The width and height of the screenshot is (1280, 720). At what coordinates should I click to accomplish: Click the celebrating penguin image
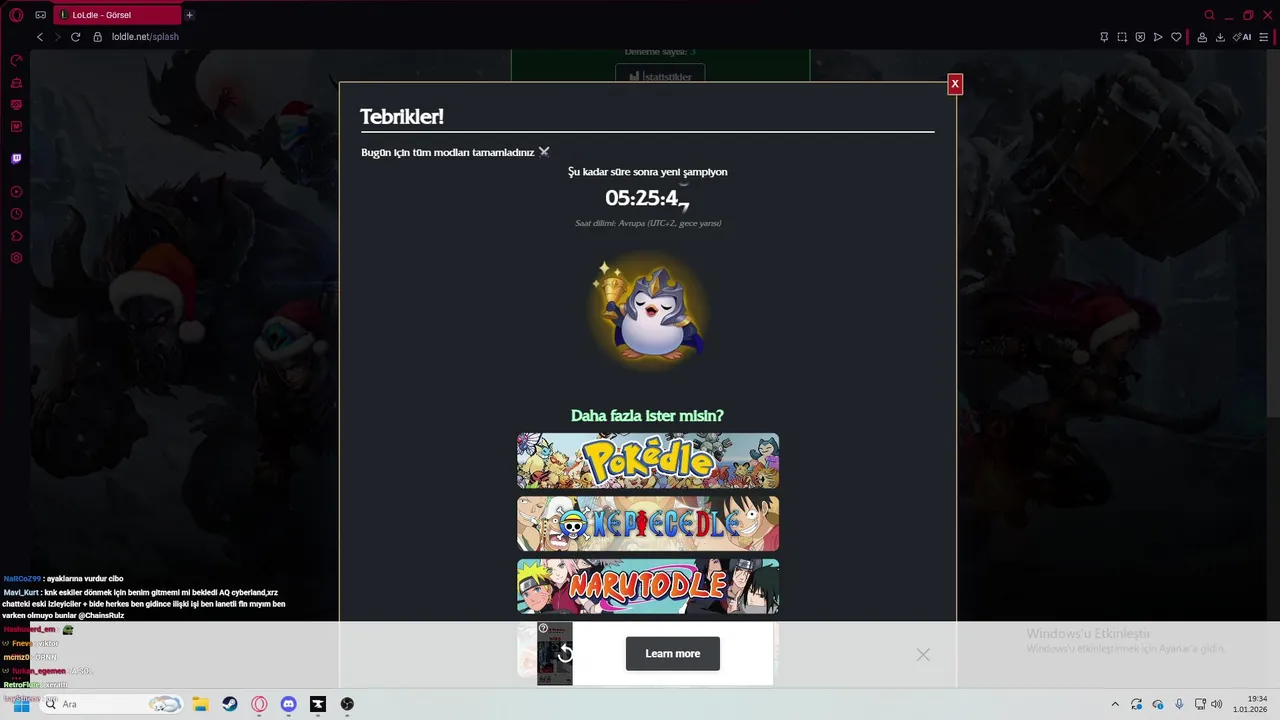coord(648,311)
